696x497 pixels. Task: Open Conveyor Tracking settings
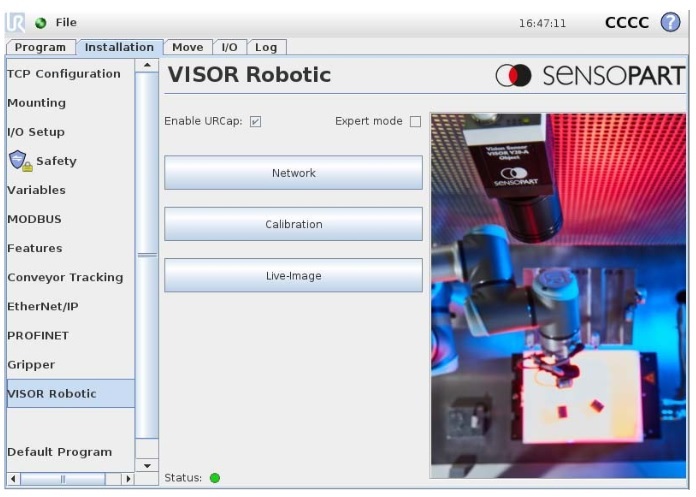pos(70,277)
